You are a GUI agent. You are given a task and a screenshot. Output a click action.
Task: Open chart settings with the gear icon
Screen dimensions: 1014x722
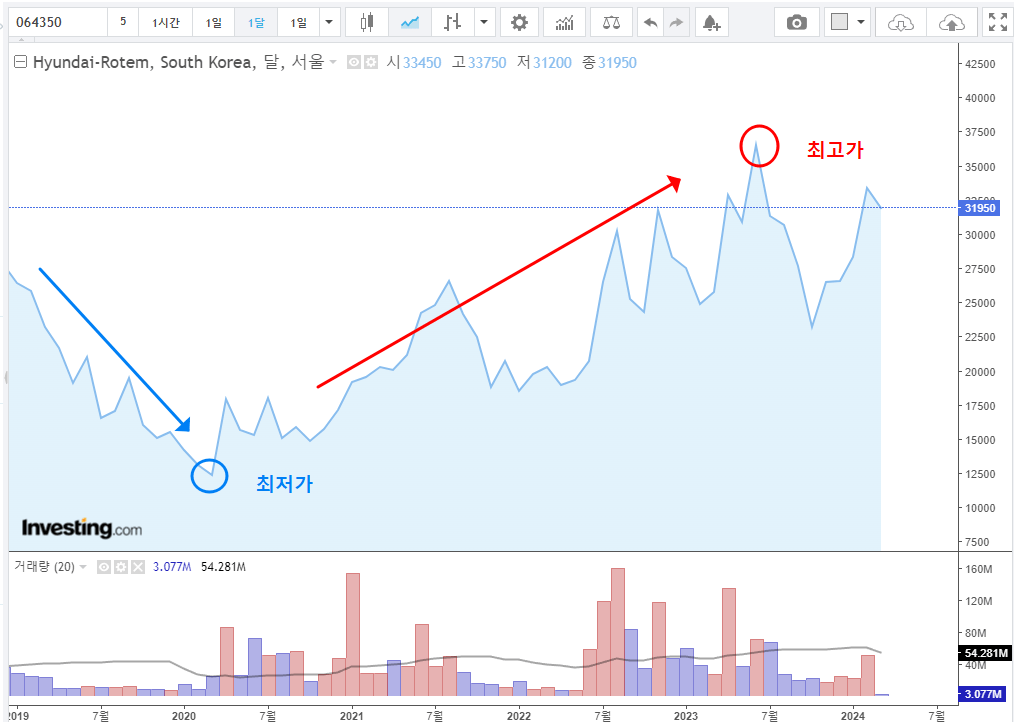pyautogui.click(x=519, y=21)
